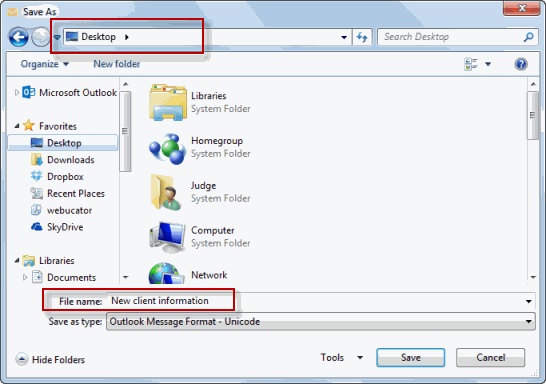Collapse the Favorites group

click(17, 126)
